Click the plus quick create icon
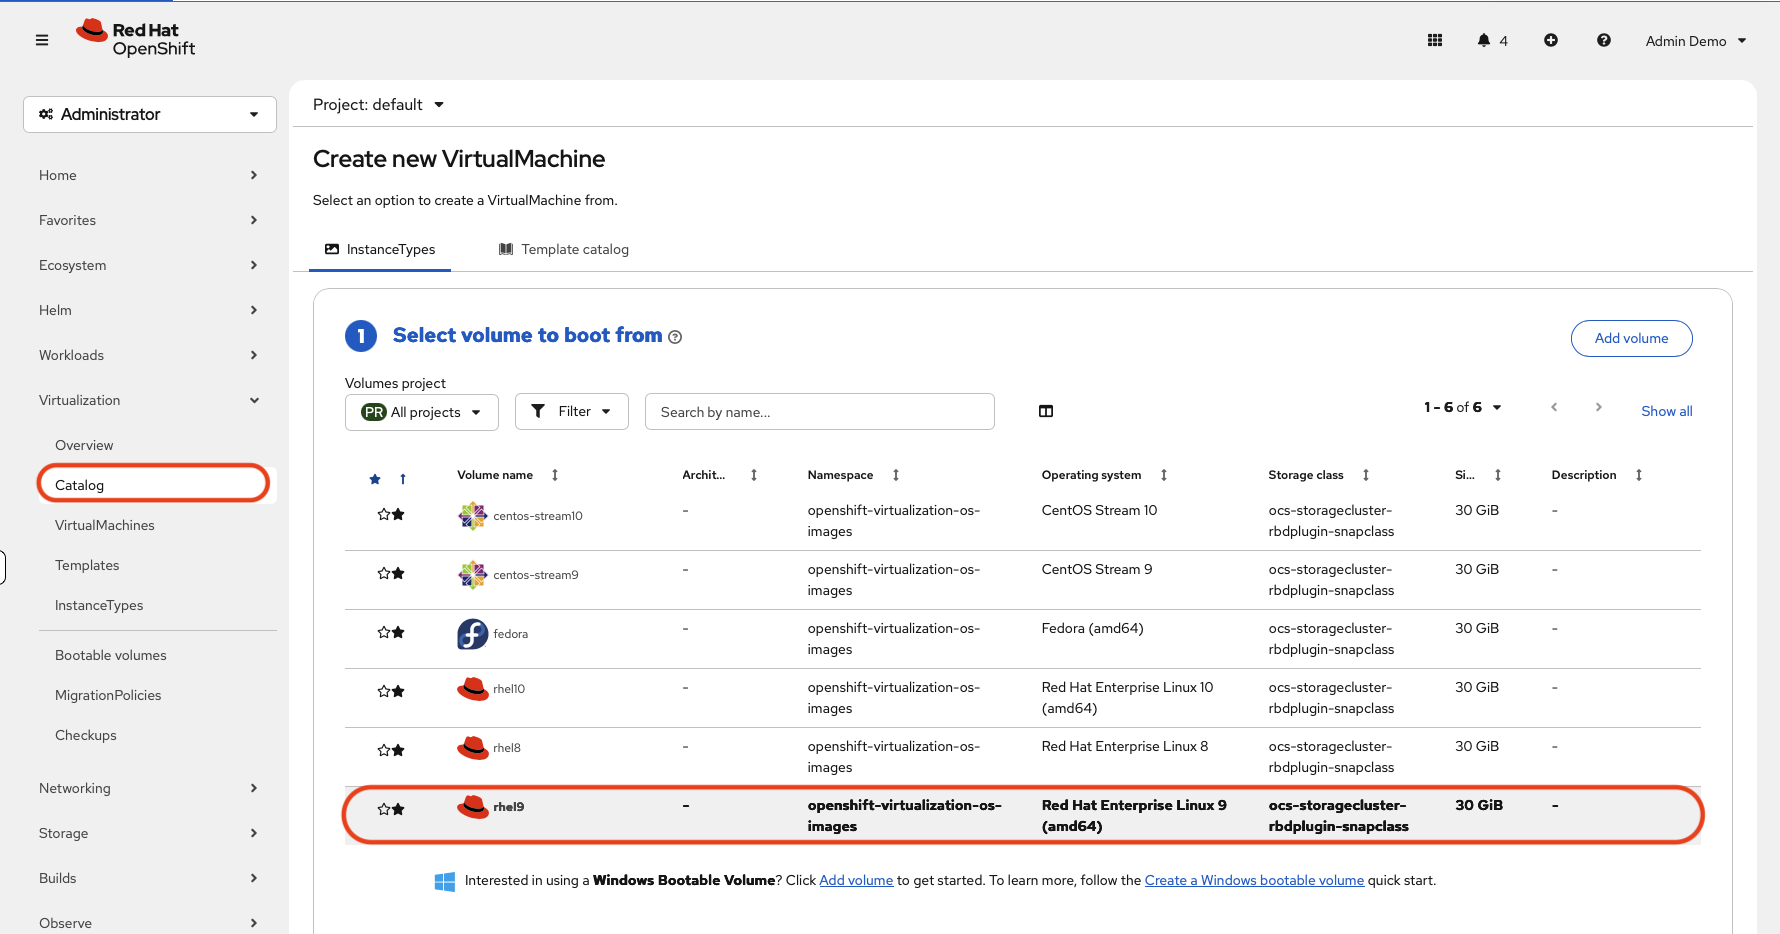 click(1551, 40)
